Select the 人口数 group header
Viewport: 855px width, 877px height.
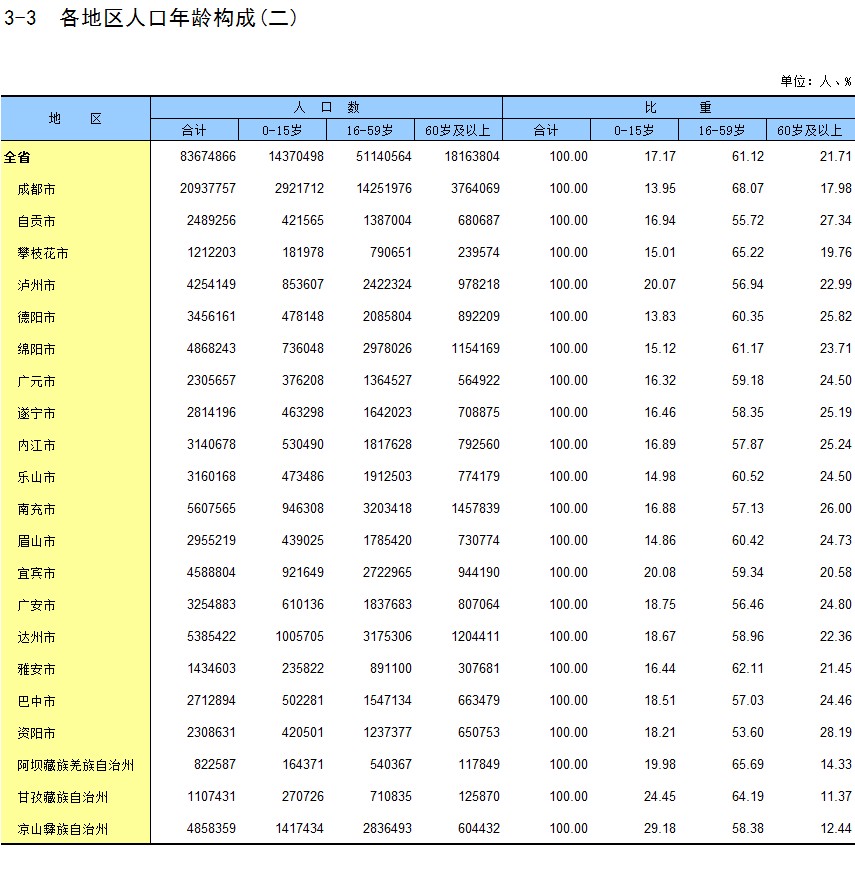click(327, 107)
